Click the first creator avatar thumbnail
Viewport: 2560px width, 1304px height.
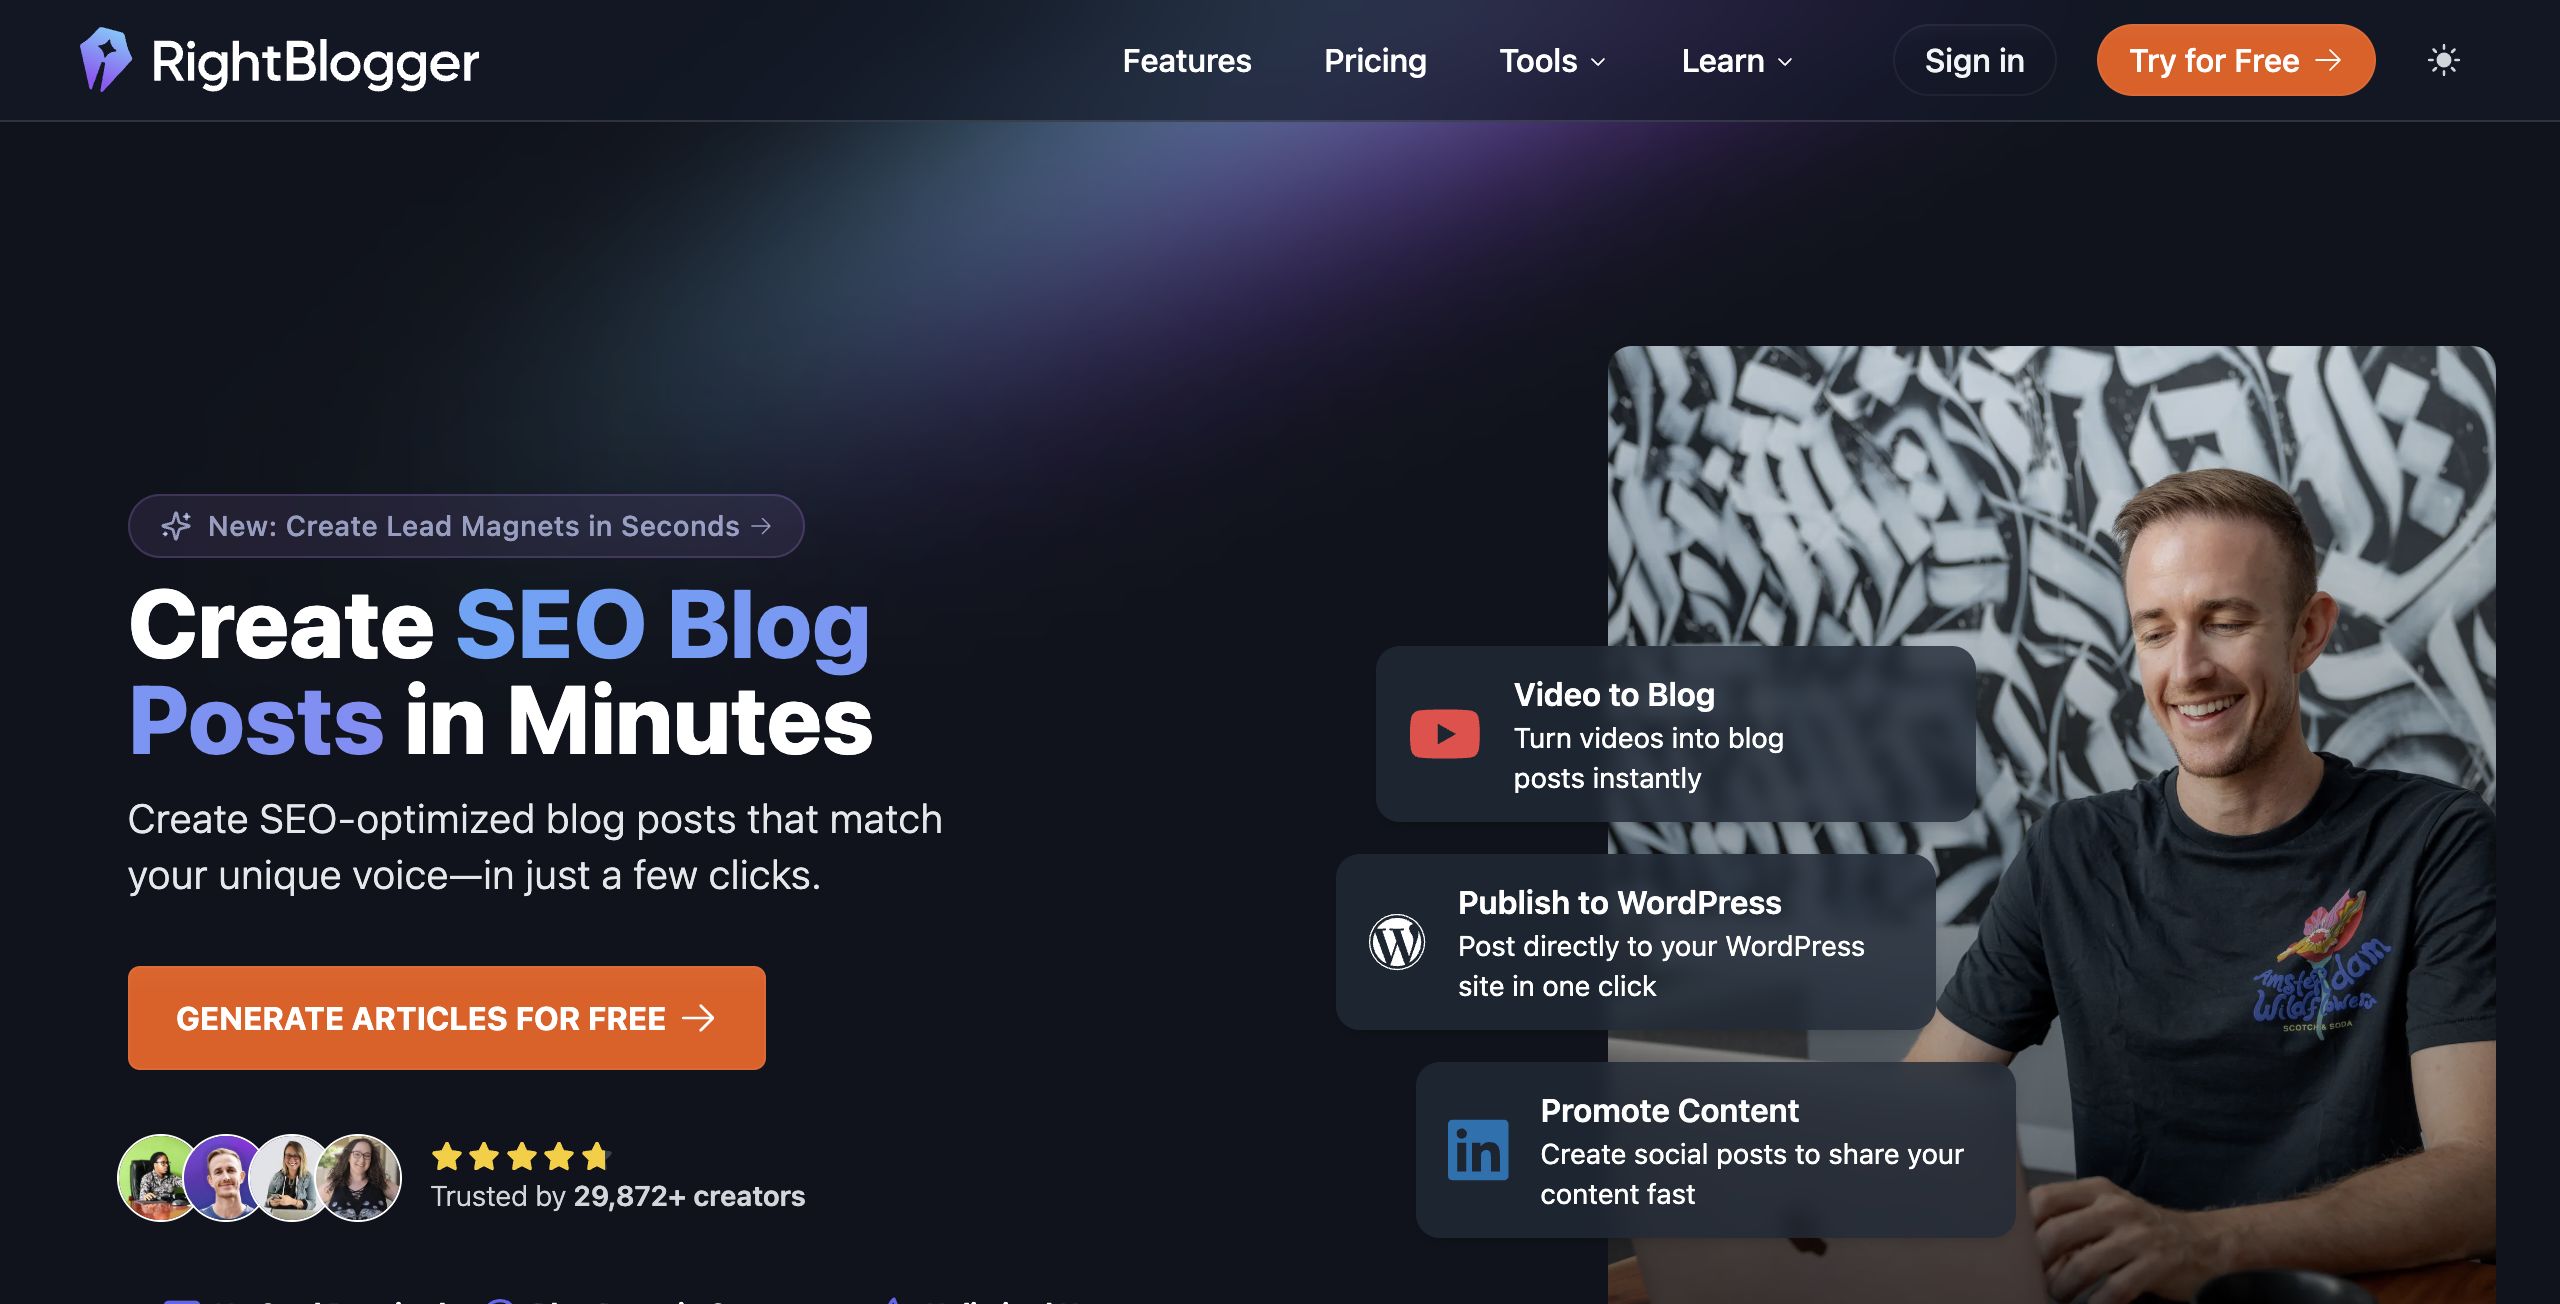[158, 1177]
